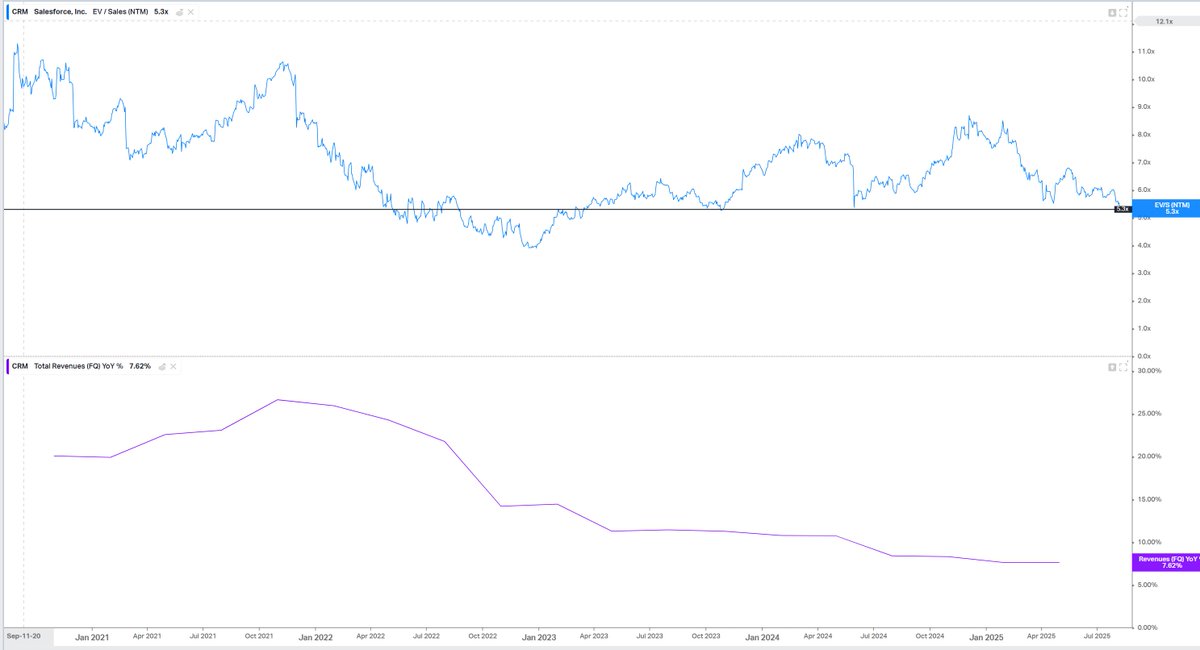Screen dimensions: 1200x650
Task: Click the Oct 2021 date axis label
Action: [259, 635]
